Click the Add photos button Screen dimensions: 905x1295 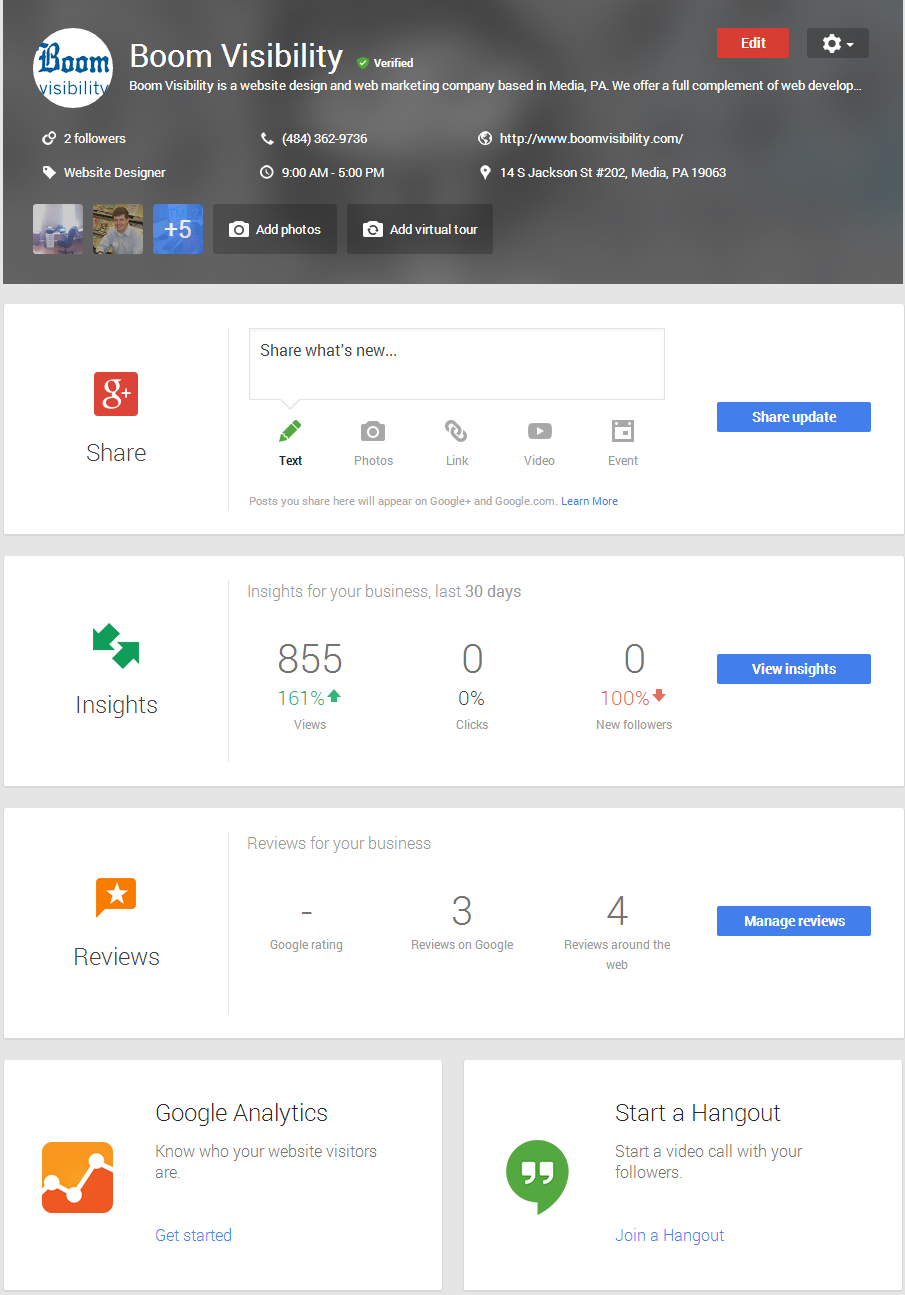[275, 229]
